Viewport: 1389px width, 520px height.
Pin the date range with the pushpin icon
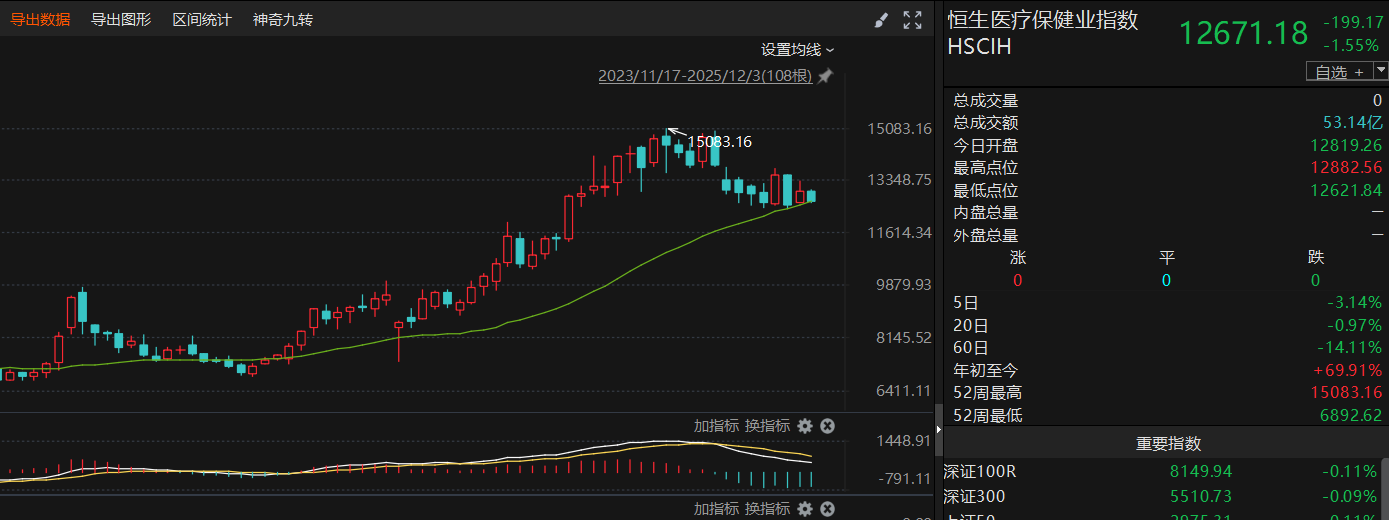coord(825,76)
